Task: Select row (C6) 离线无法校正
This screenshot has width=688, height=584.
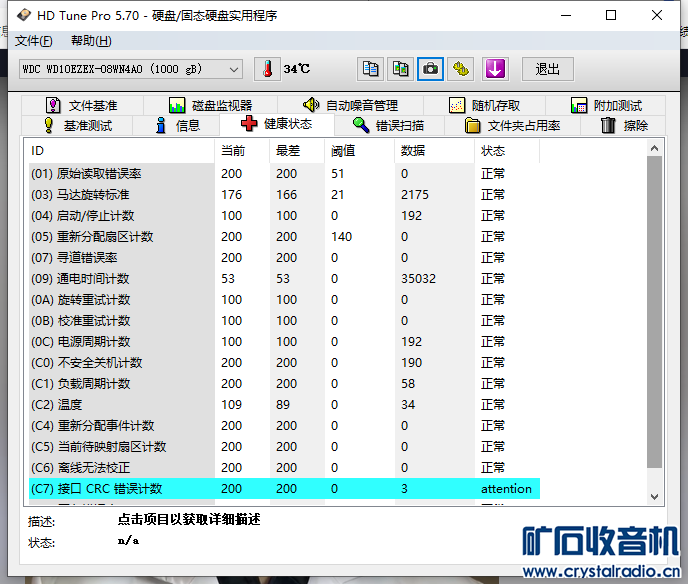Action: [284, 468]
